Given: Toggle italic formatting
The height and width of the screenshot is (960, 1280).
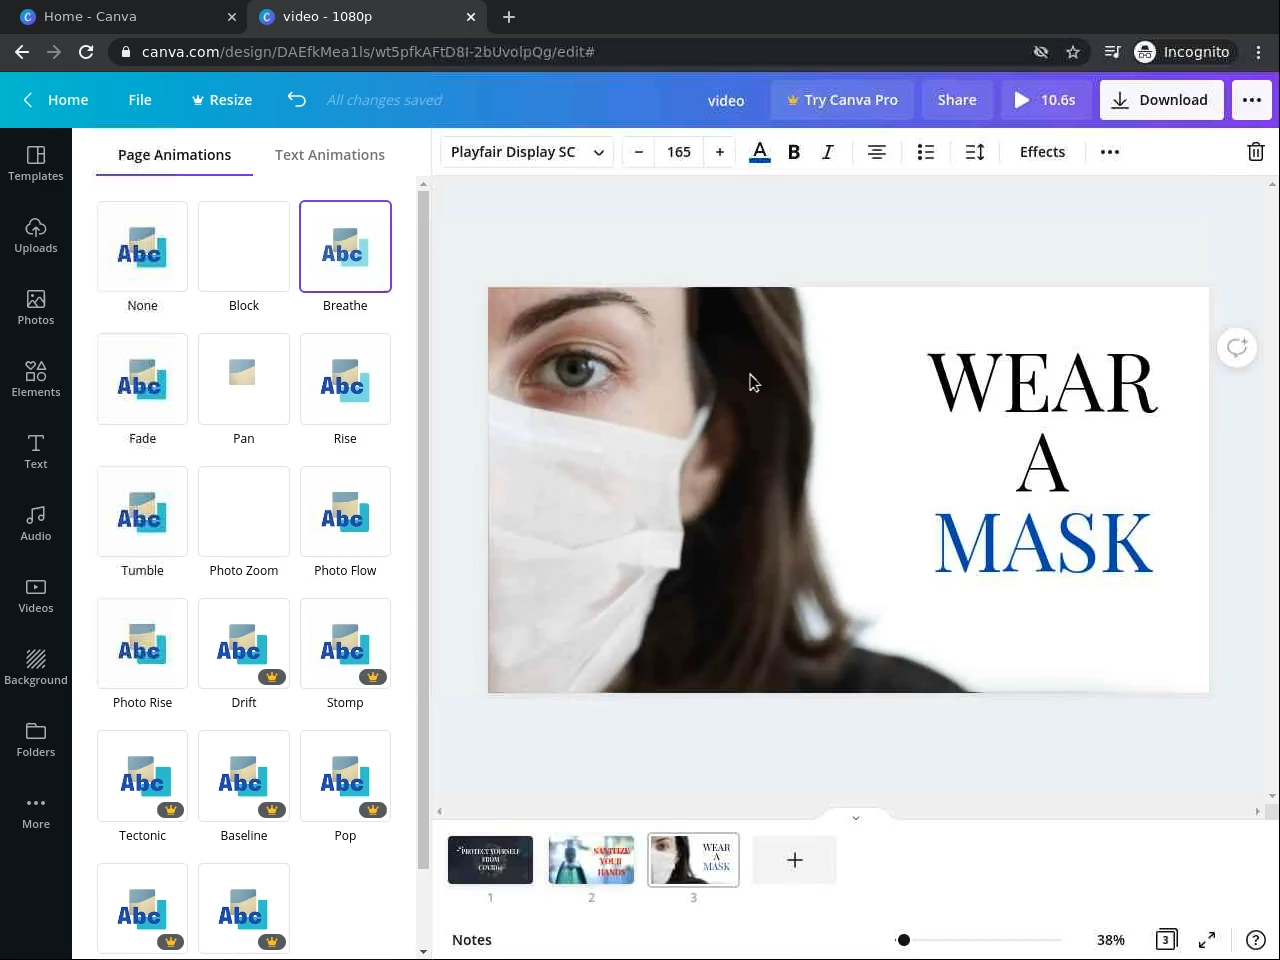Looking at the screenshot, I should point(828,152).
